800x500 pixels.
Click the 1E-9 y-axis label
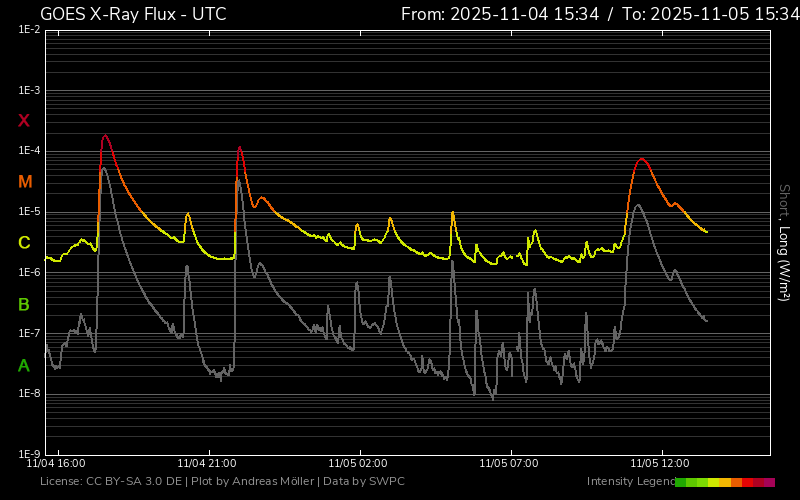pos(29,454)
